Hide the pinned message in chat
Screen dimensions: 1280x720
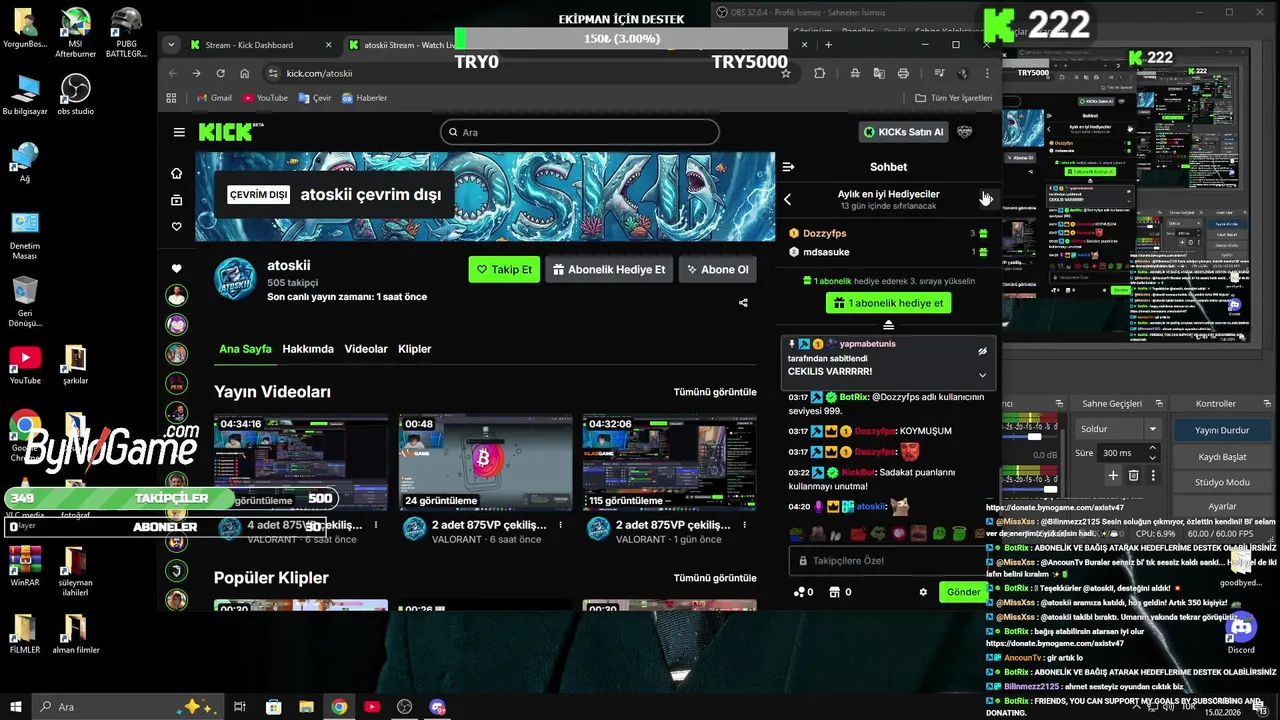pos(982,351)
